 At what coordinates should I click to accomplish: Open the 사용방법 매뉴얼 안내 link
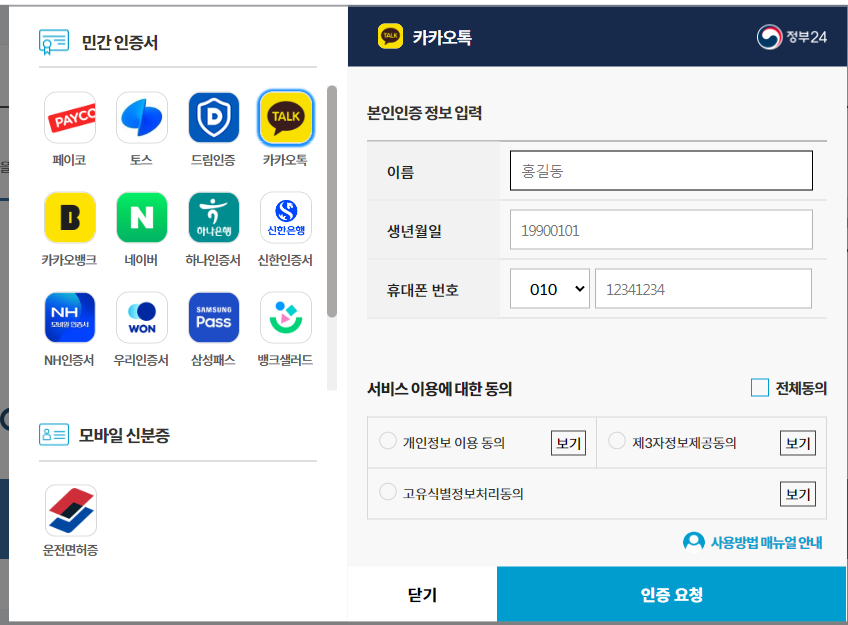(x=766, y=542)
